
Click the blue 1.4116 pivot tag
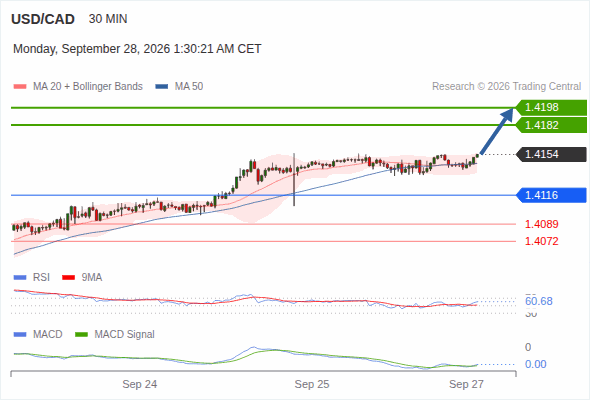pos(551,195)
